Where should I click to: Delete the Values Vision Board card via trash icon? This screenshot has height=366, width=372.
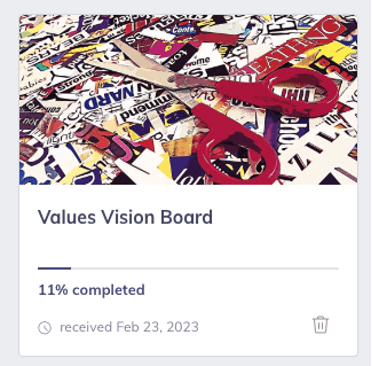coord(320,325)
